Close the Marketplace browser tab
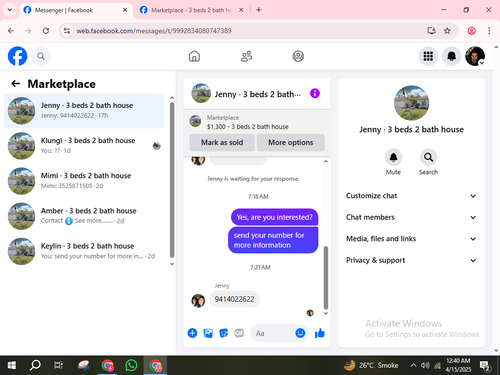This screenshot has width=500, height=375. point(241,10)
